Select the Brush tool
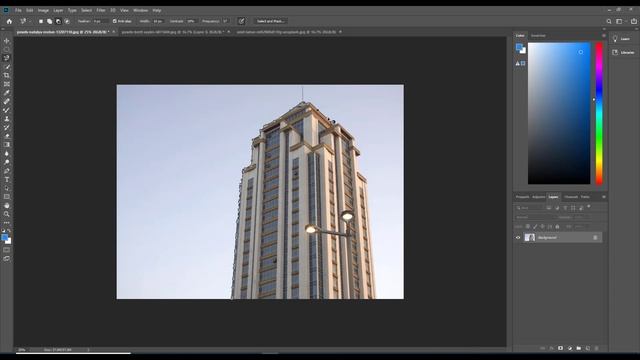The height and width of the screenshot is (360, 640). (7, 110)
